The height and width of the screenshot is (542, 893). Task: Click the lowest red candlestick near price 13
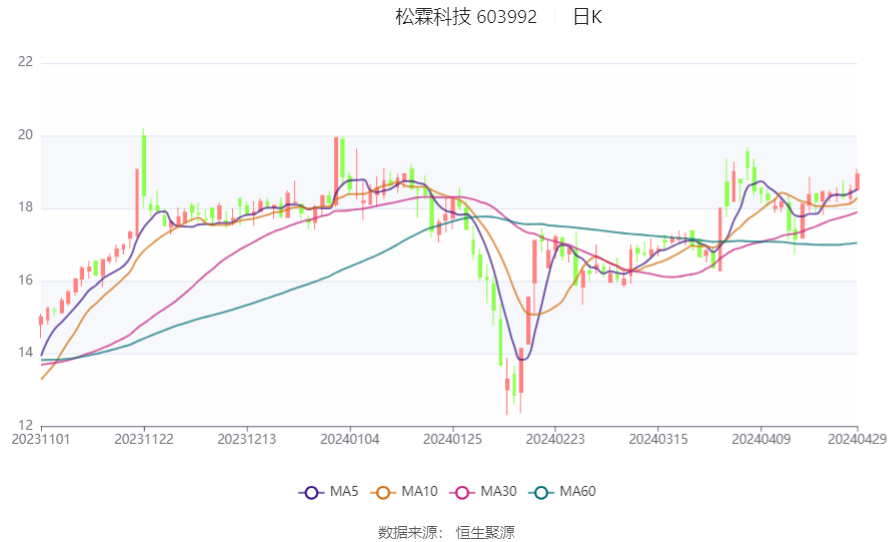tap(507, 385)
